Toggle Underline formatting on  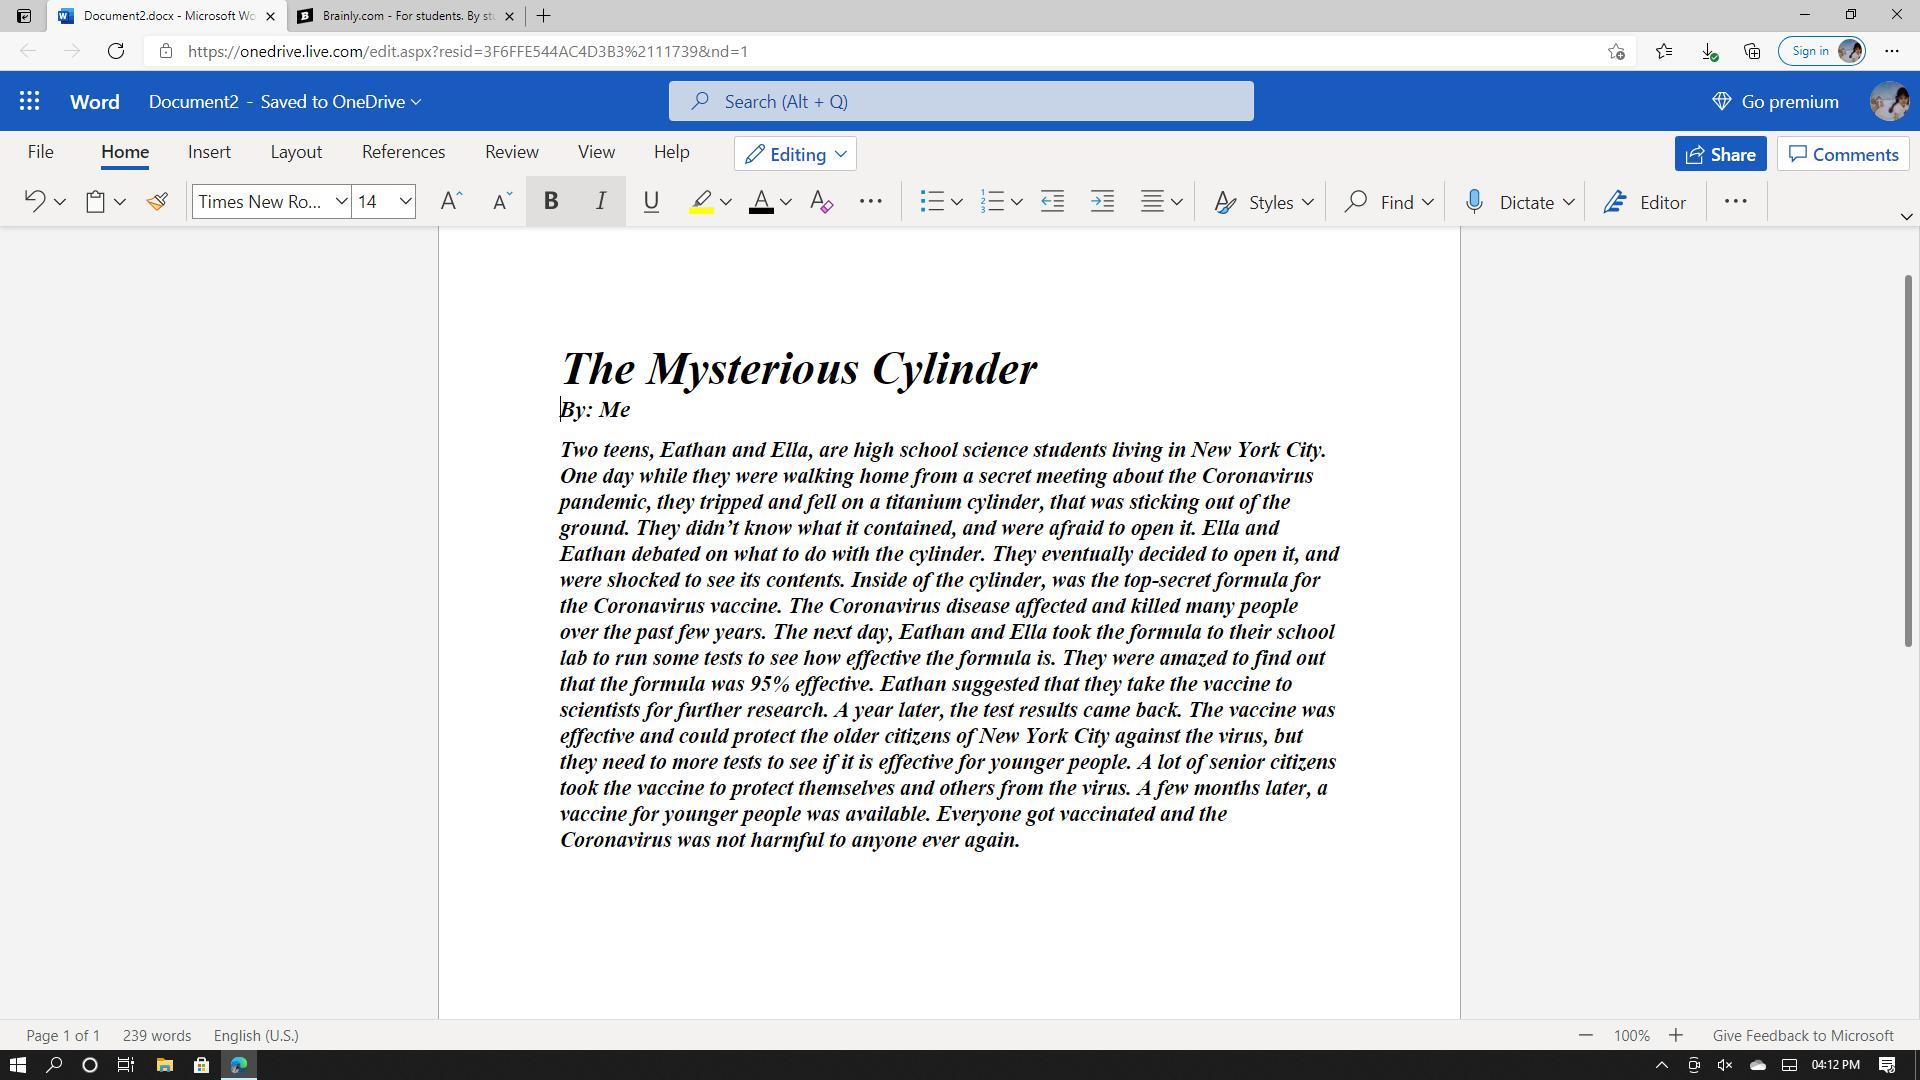pyautogui.click(x=651, y=202)
